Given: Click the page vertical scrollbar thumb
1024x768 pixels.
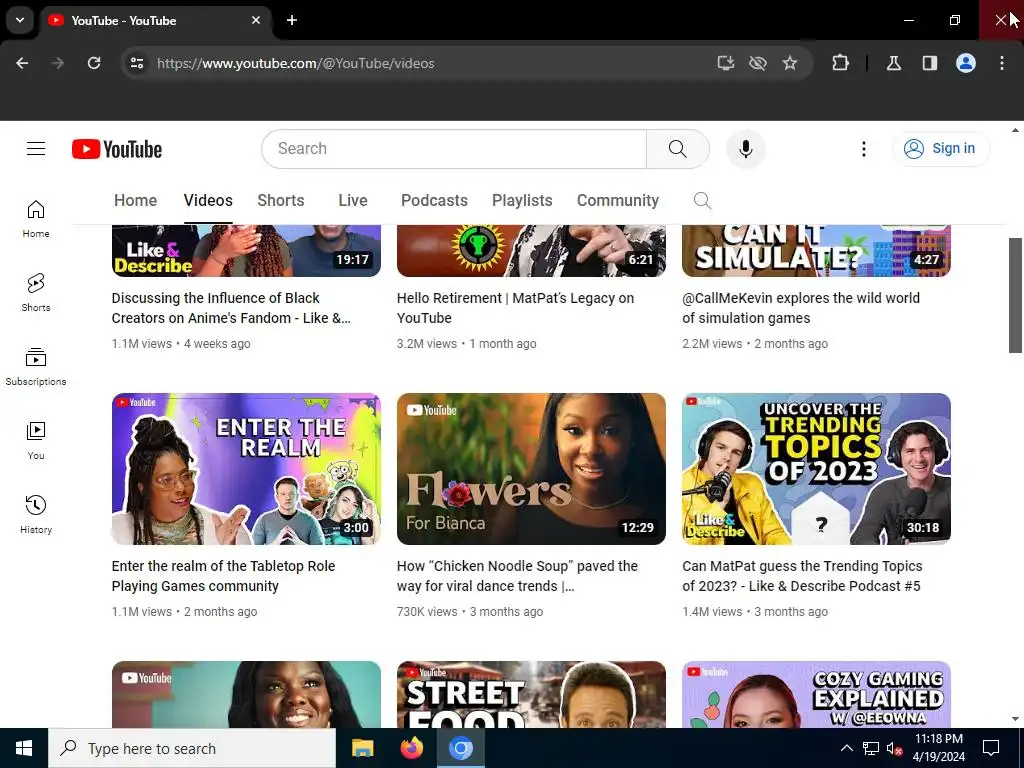Looking at the screenshot, I should coord(1015,295).
